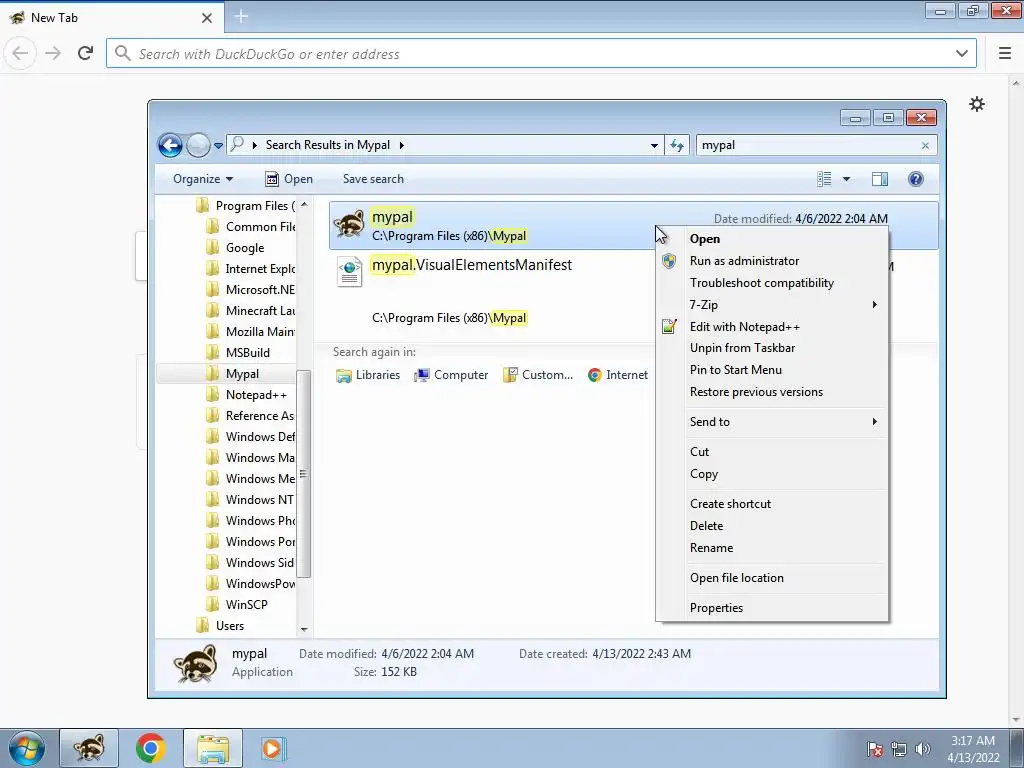This screenshot has width=1024, height=768.
Task: Open new tab page settings gear
Action: point(976,104)
